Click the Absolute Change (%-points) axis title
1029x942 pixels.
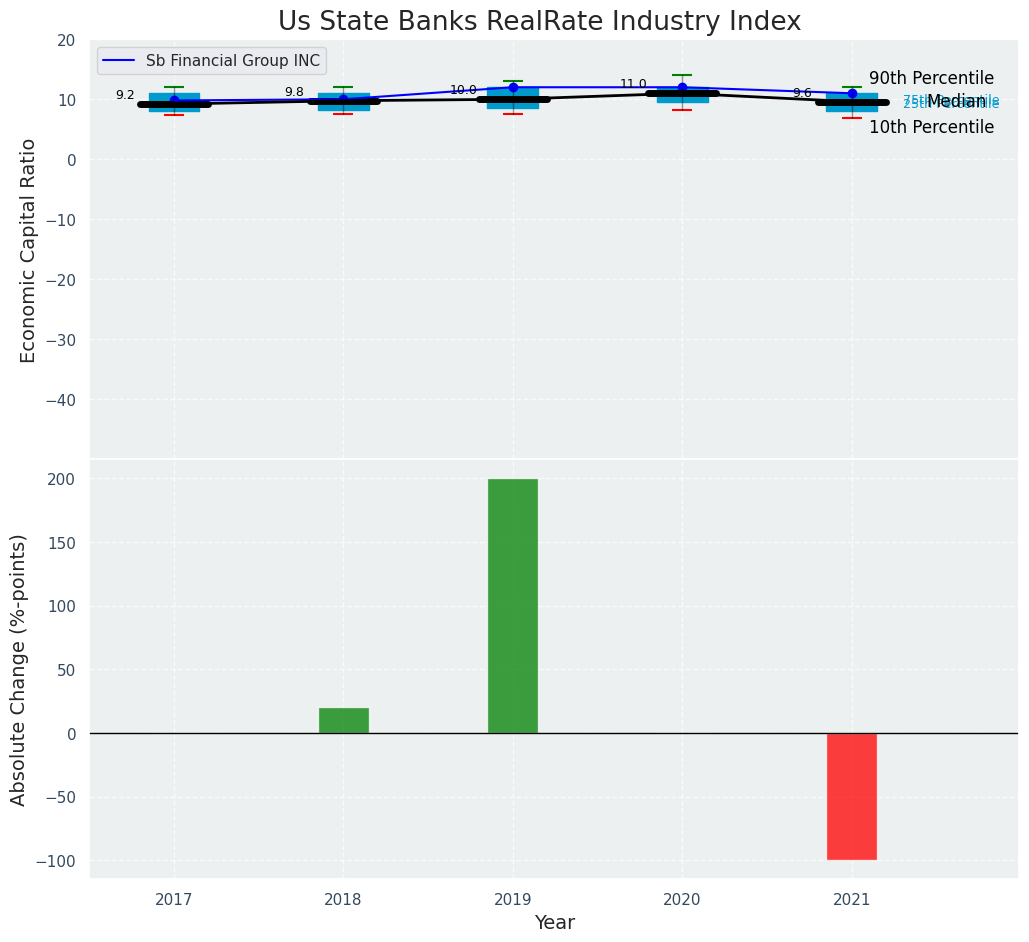click(19, 669)
